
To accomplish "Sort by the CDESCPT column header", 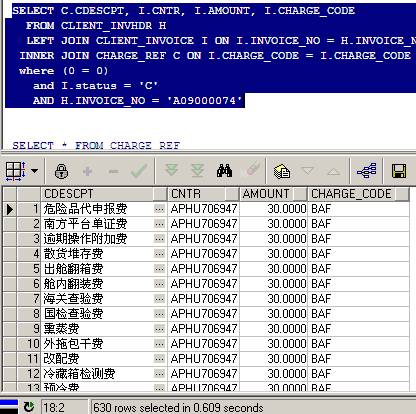I will tap(103, 194).
